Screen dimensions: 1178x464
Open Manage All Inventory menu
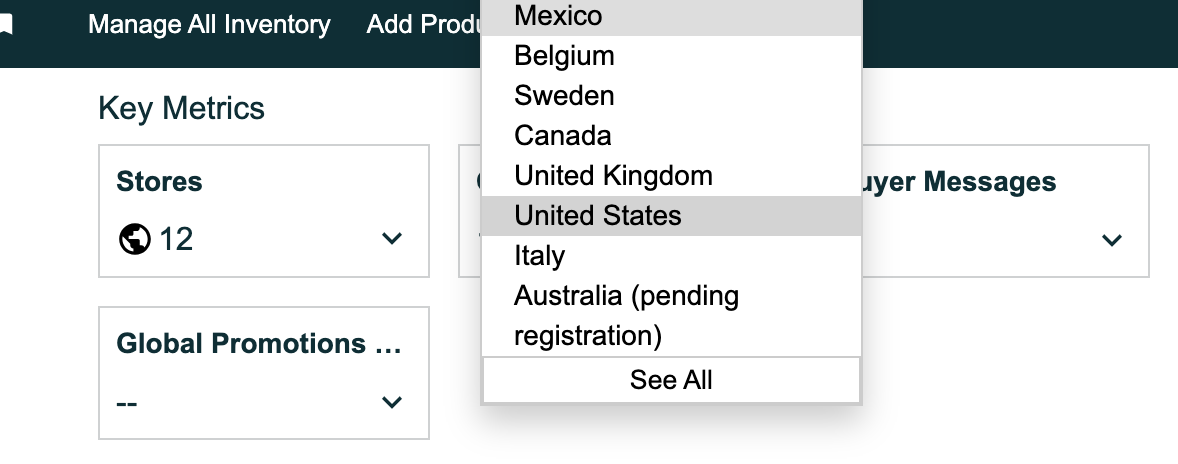(x=209, y=25)
